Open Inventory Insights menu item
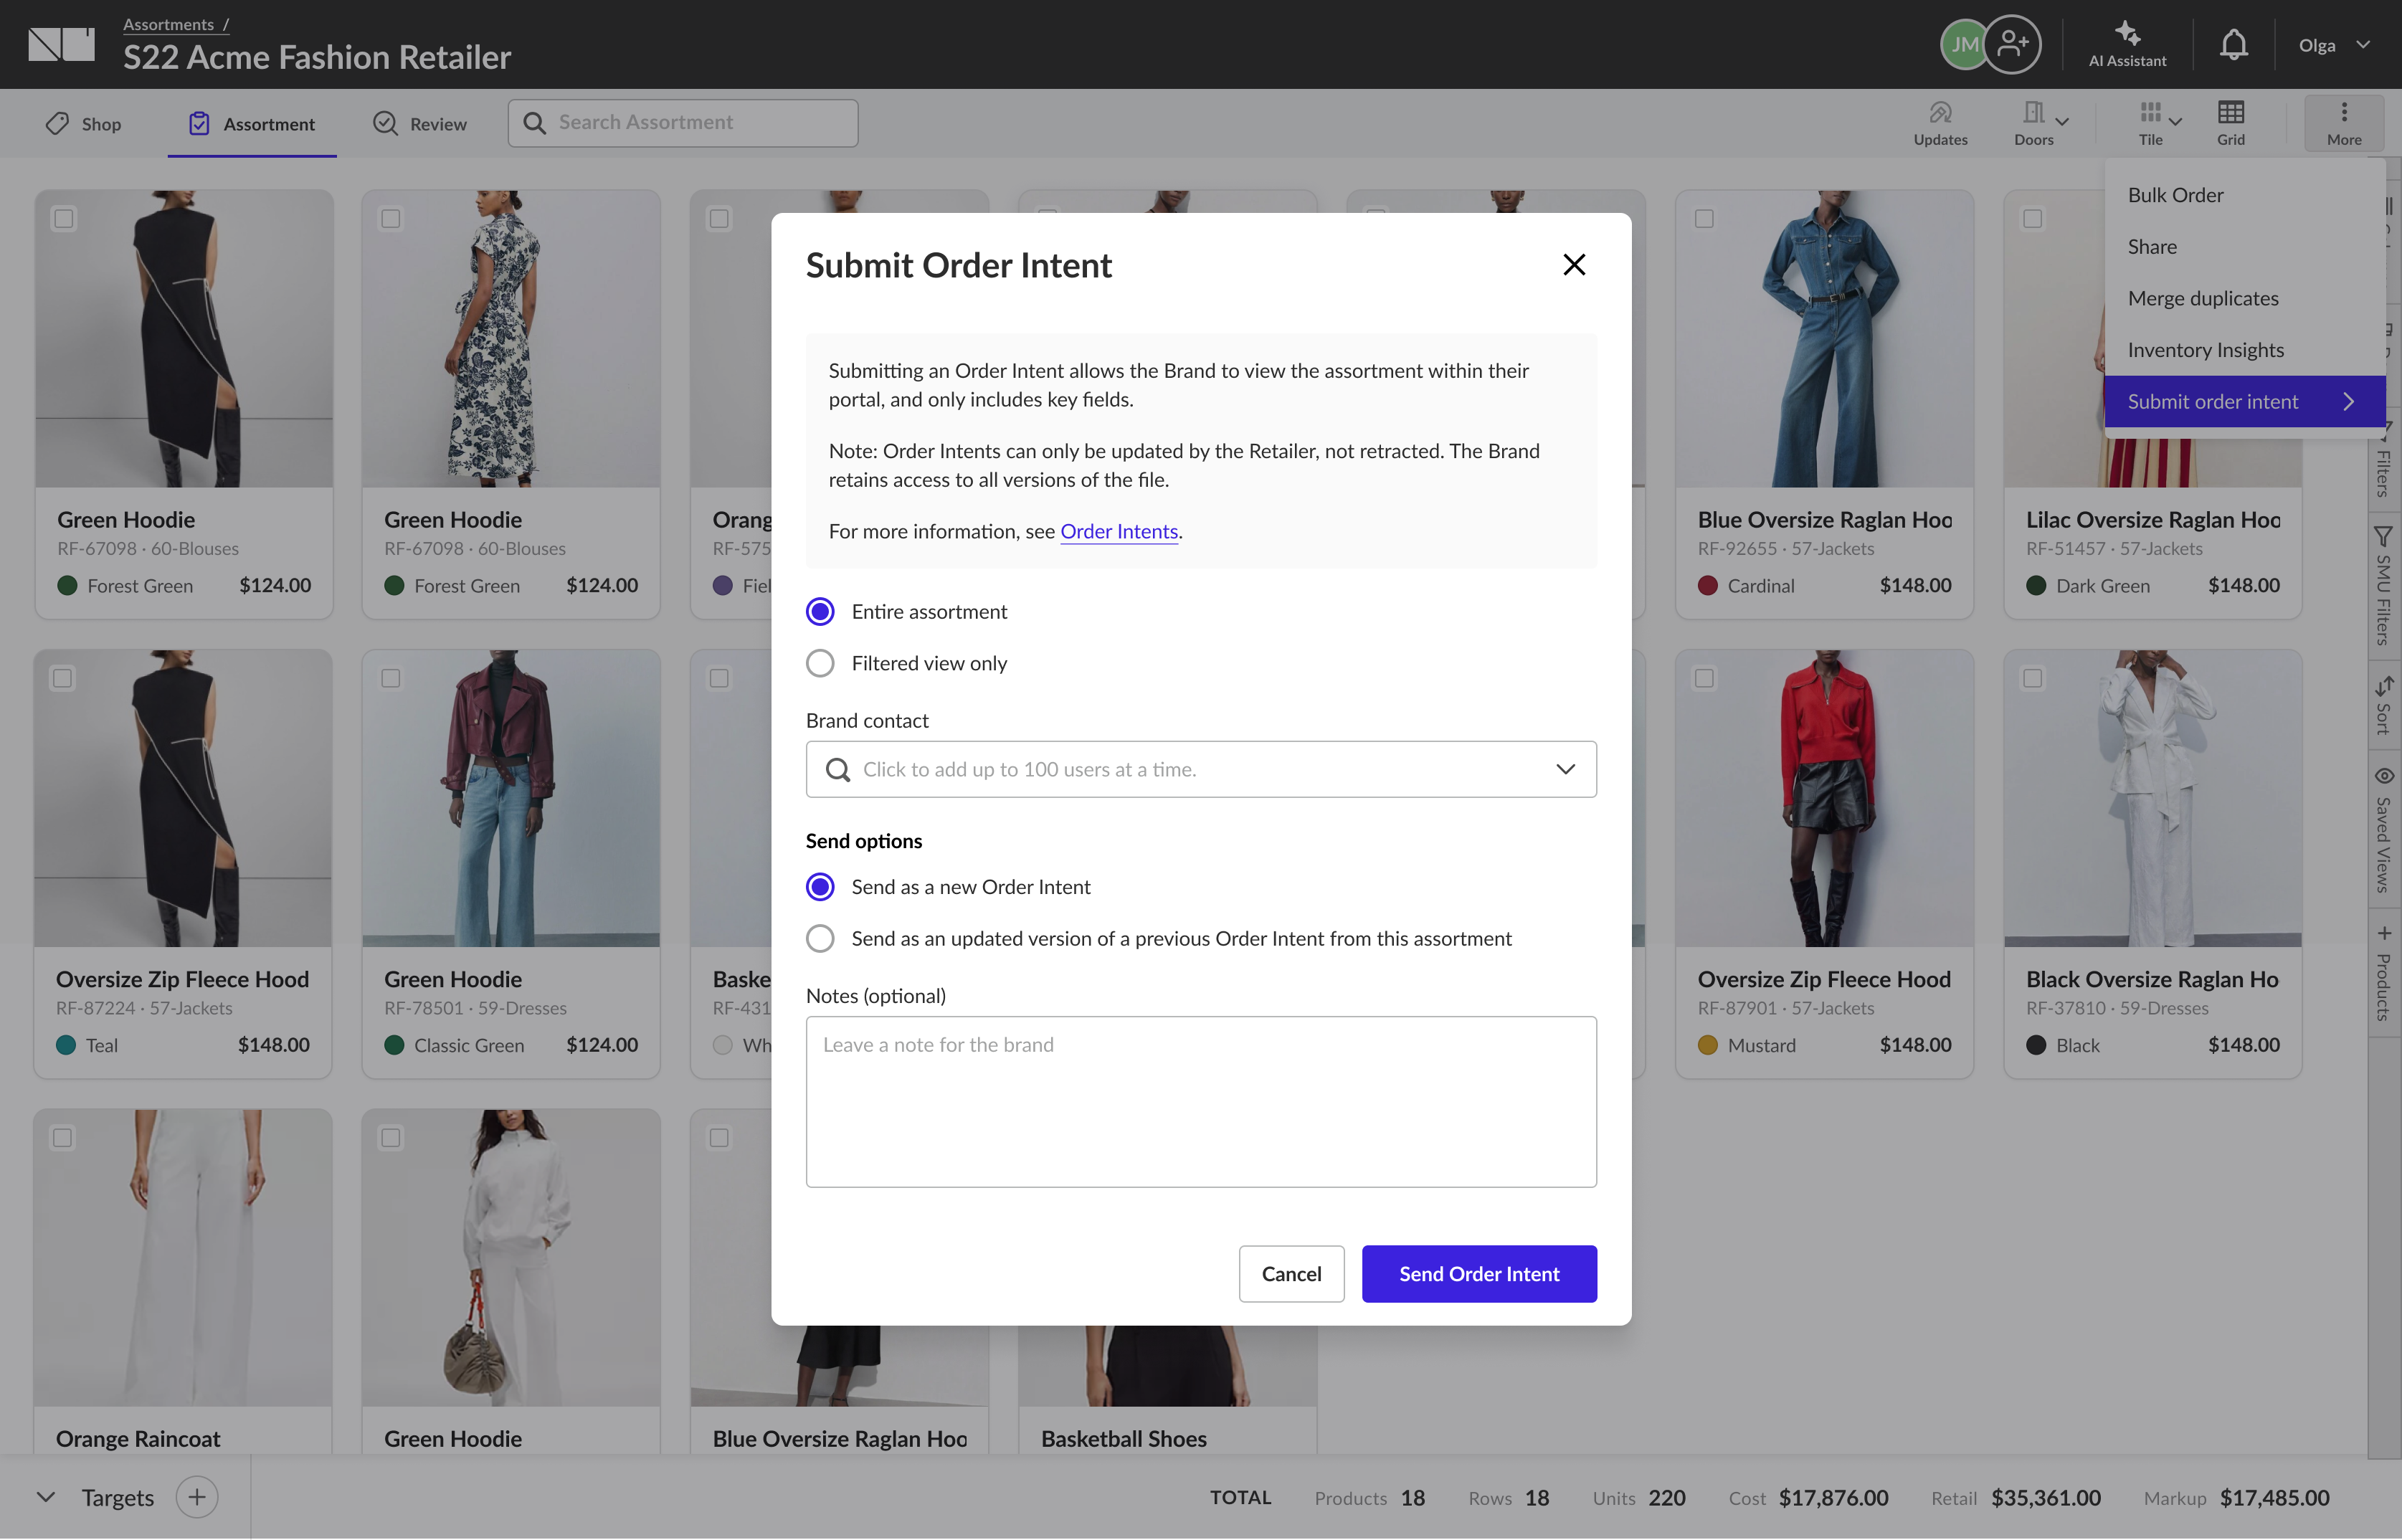Viewport: 2402px width, 1540px height. (x=2244, y=350)
